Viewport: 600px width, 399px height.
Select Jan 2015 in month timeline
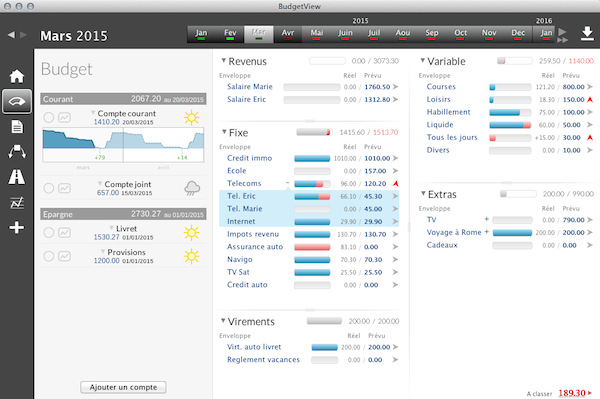201,34
